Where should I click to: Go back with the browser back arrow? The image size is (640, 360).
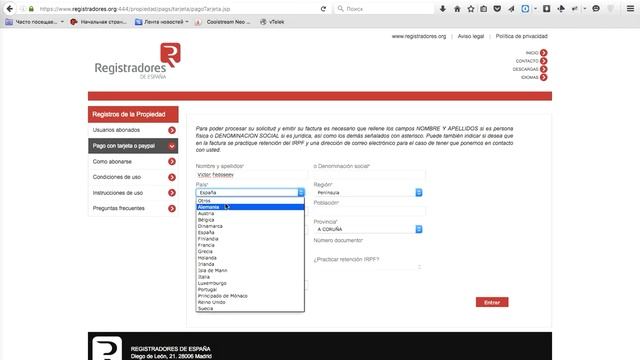tap(9, 9)
